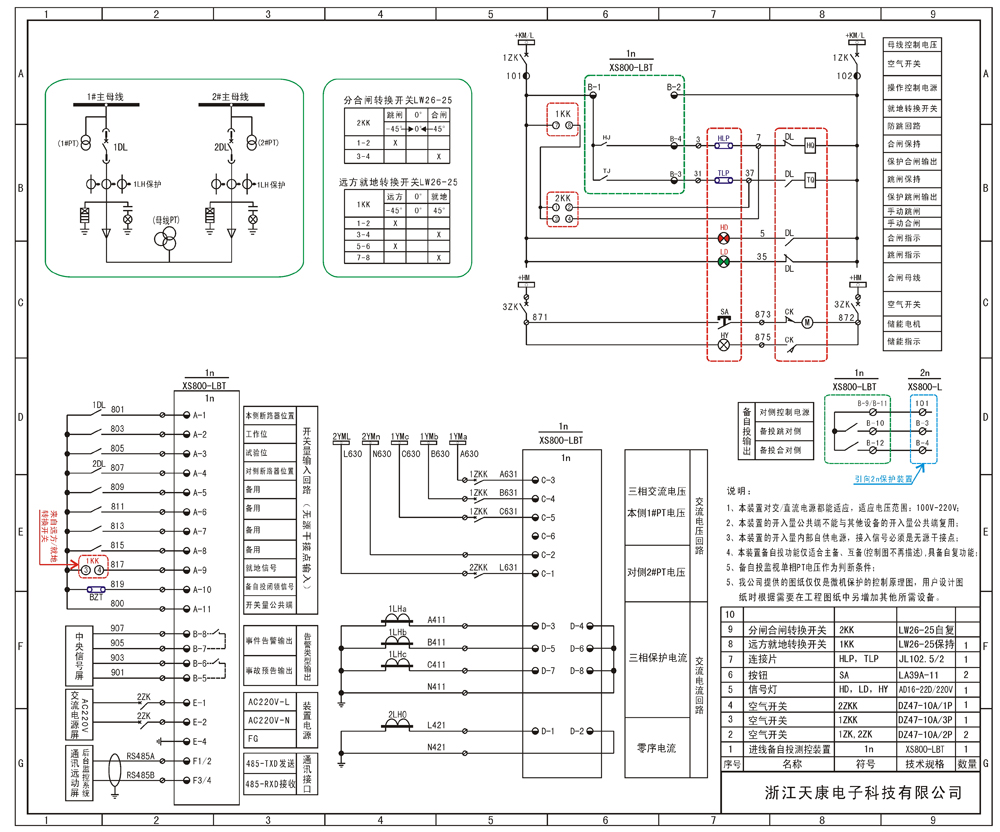Select the motor M symbol
The image size is (1000, 832).
point(810,320)
